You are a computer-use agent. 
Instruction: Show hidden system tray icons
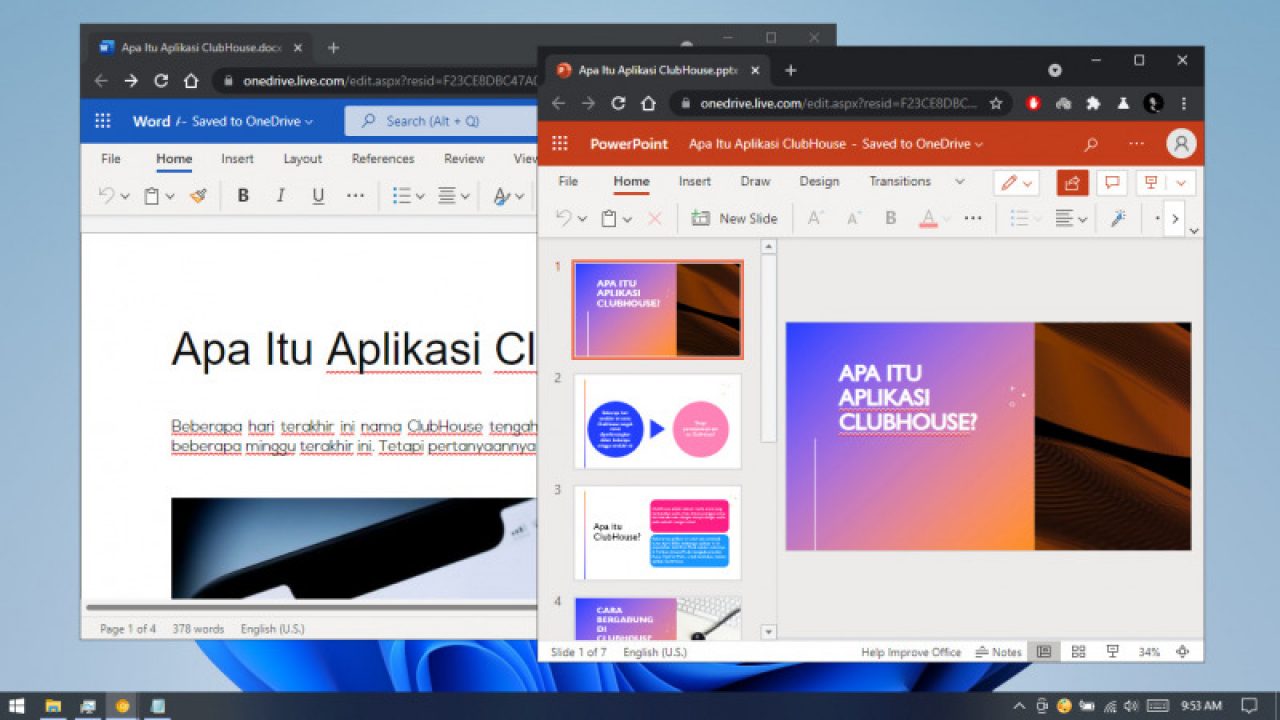(1019, 706)
